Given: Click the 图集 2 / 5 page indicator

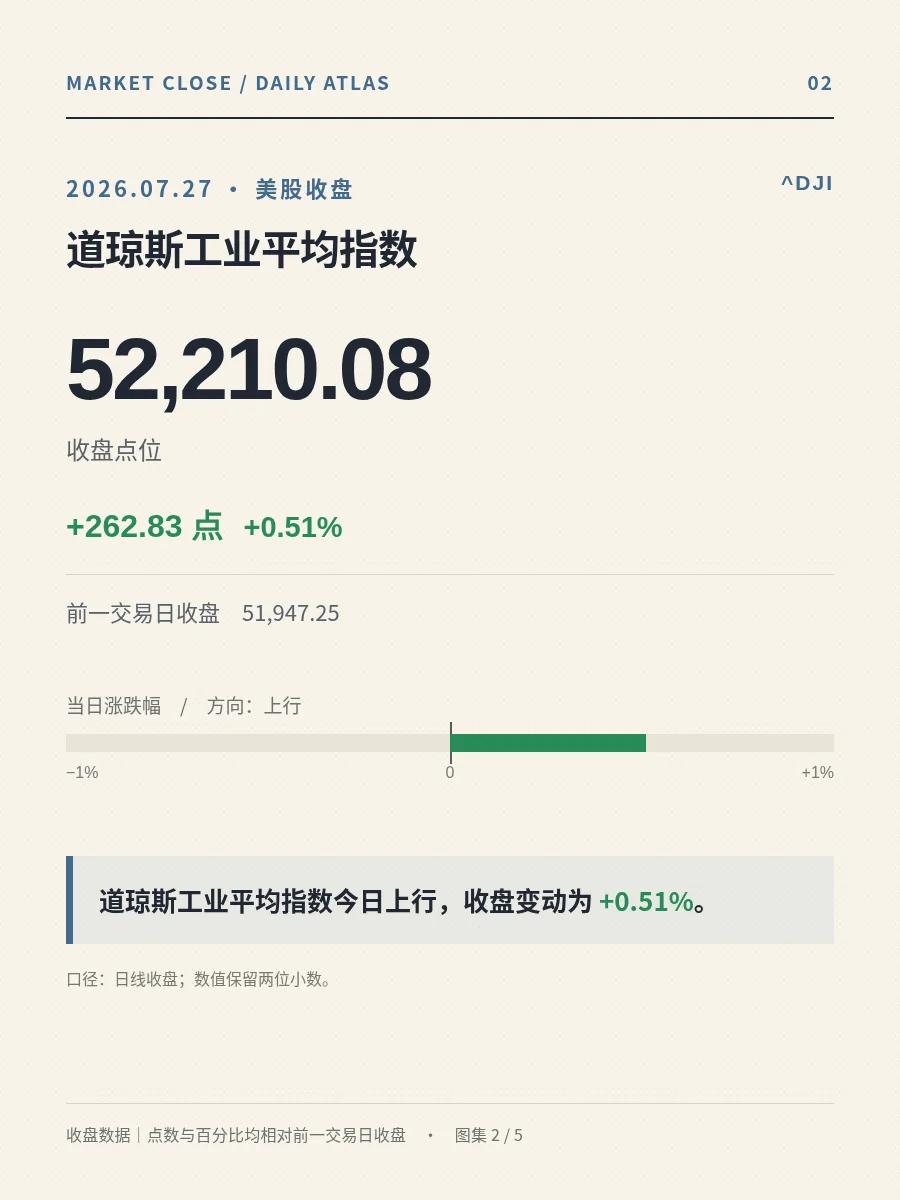Looking at the screenshot, I should tap(489, 1135).
